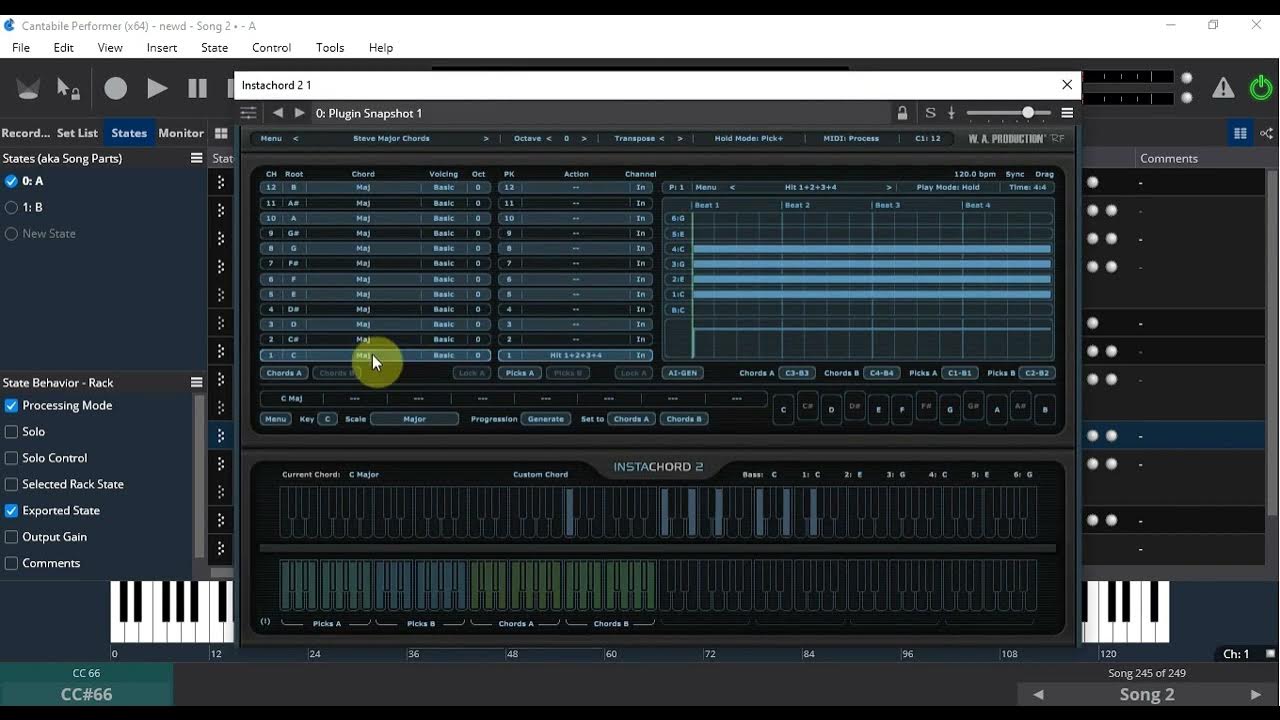This screenshot has width=1280, height=720.
Task: Select state 1: B radio button
Action: (x=12, y=207)
